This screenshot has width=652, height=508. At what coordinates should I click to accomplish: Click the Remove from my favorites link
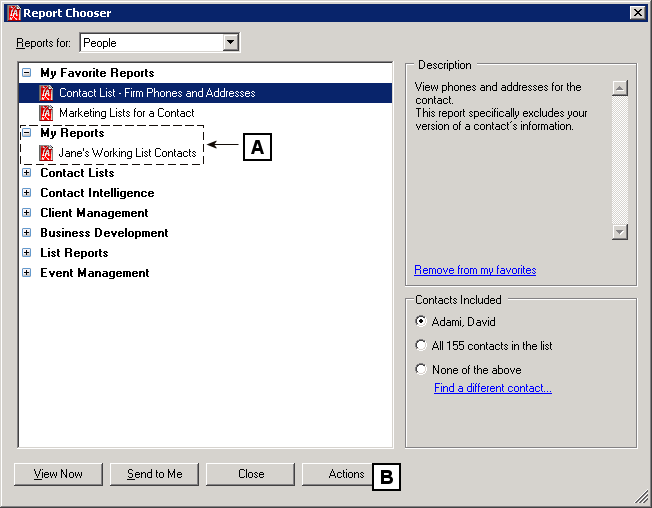coord(475,270)
